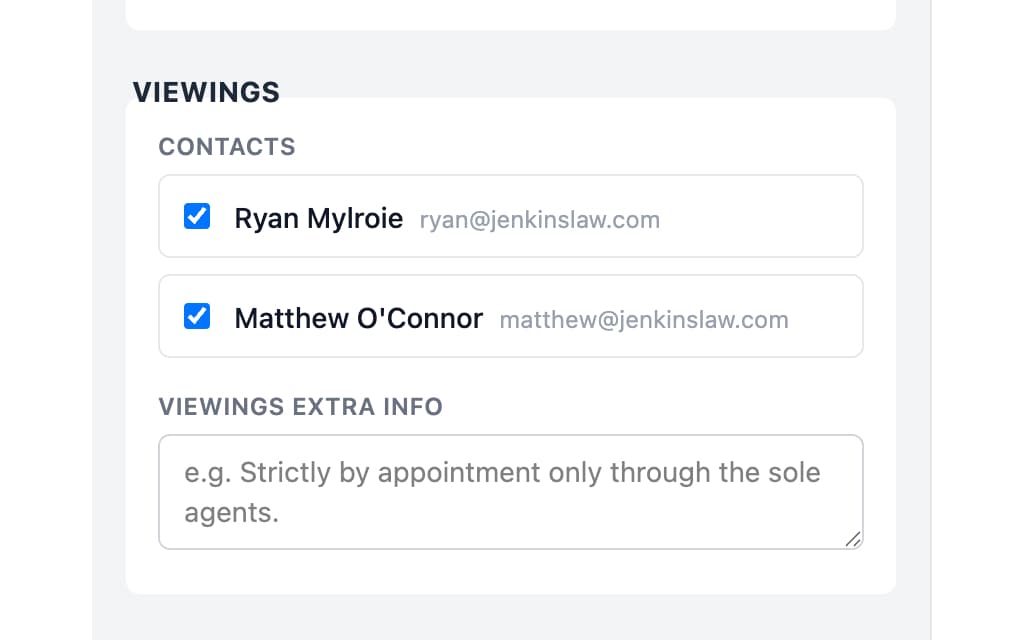This screenshot has height=640, width=1024.
Task: Click the gray page background below the Viewings card
Action: [510, 618]
